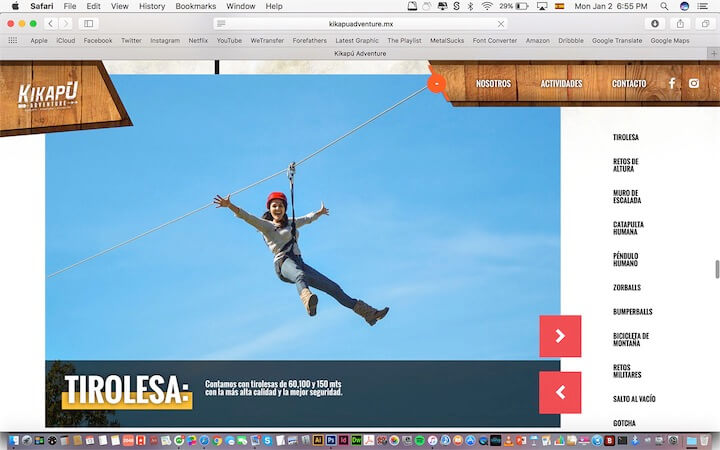The image size is (720, 450).
Task: Click the page's vertical scrollbar thumb
Action: [x=716, y=270]
